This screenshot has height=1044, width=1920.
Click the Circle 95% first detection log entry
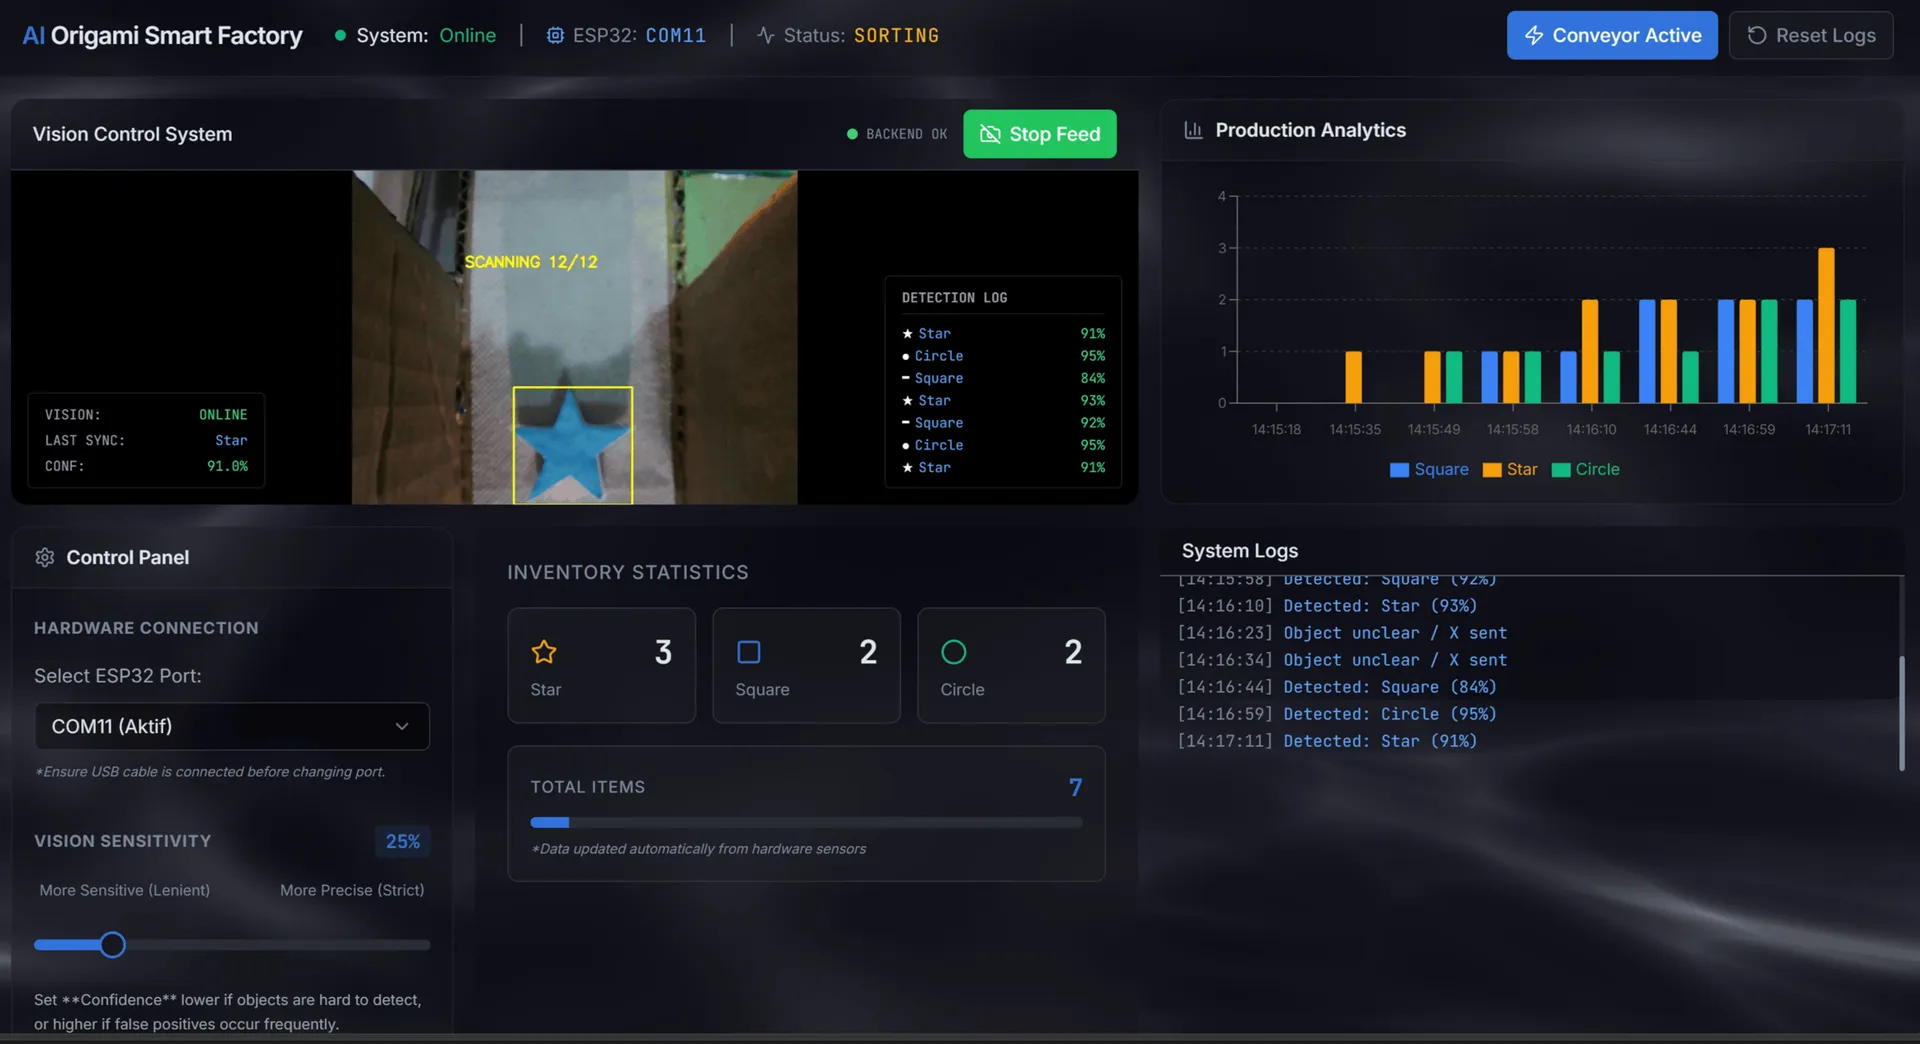[x=1003, y=356]
